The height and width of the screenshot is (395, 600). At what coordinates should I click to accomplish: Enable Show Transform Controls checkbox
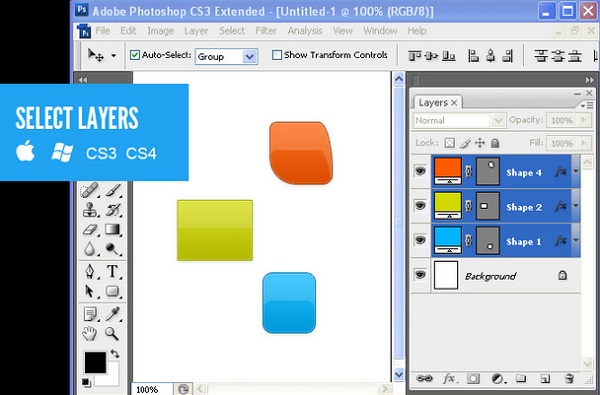point(277,55)
